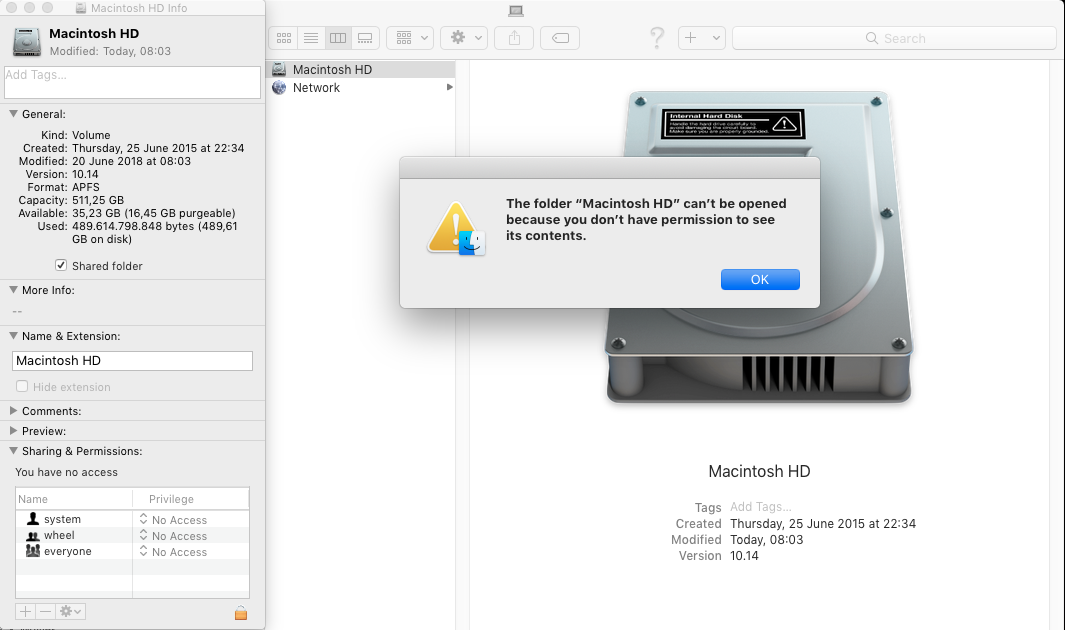Click the computer icon in Finder title bar

click(x=516, y=10)
